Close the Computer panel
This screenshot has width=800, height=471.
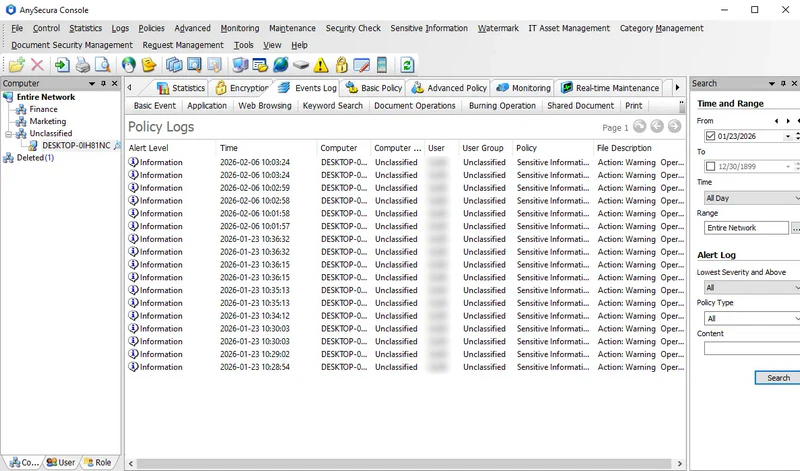[114, 83]
